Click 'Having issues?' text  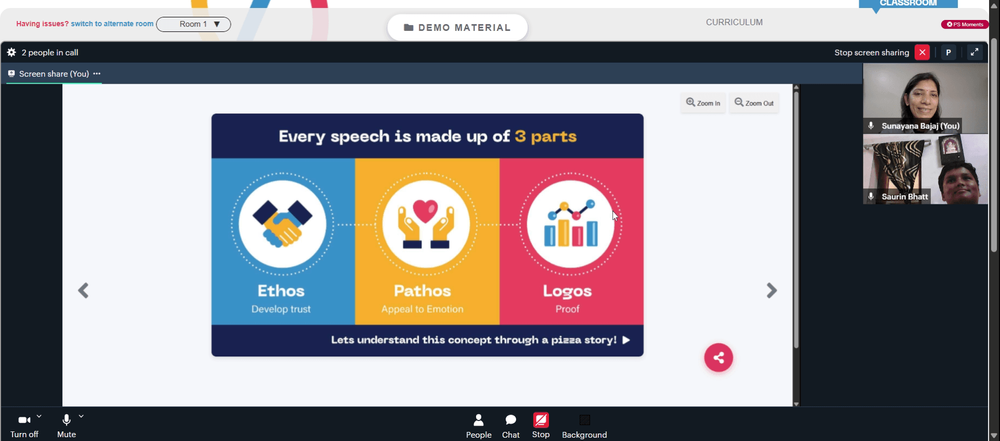[x=42, y=24]
